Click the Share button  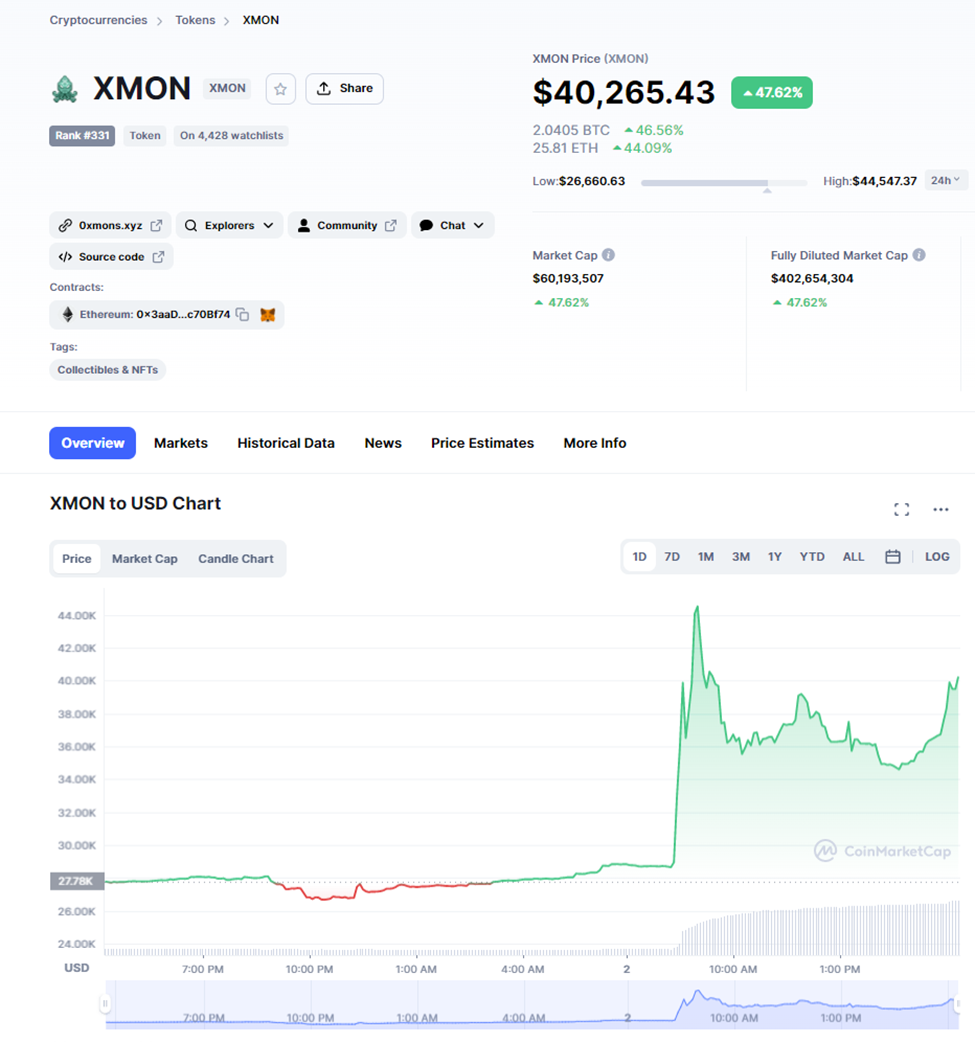[x=344, y=88]
